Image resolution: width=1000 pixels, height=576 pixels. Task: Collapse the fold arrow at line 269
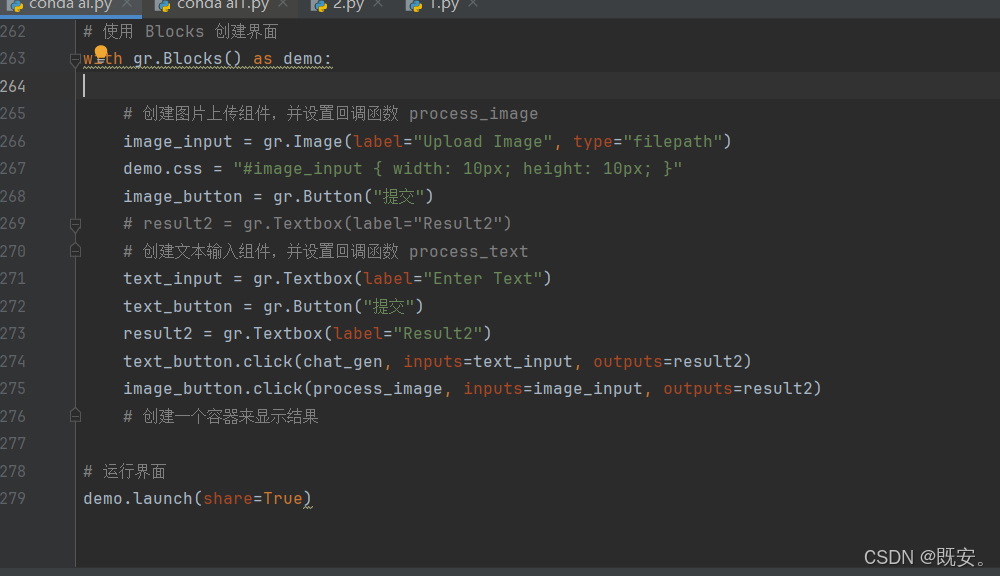pos(74,223)
